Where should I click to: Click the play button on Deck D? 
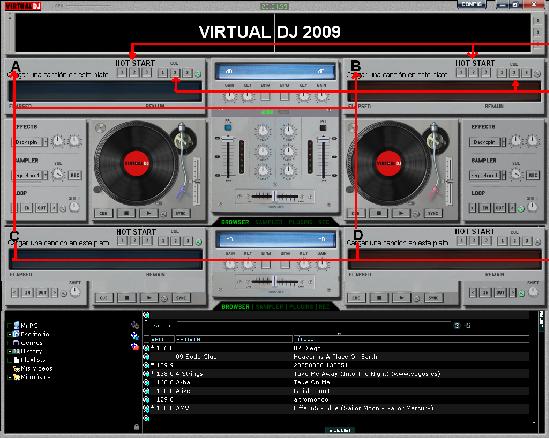(x=401, y=298)
